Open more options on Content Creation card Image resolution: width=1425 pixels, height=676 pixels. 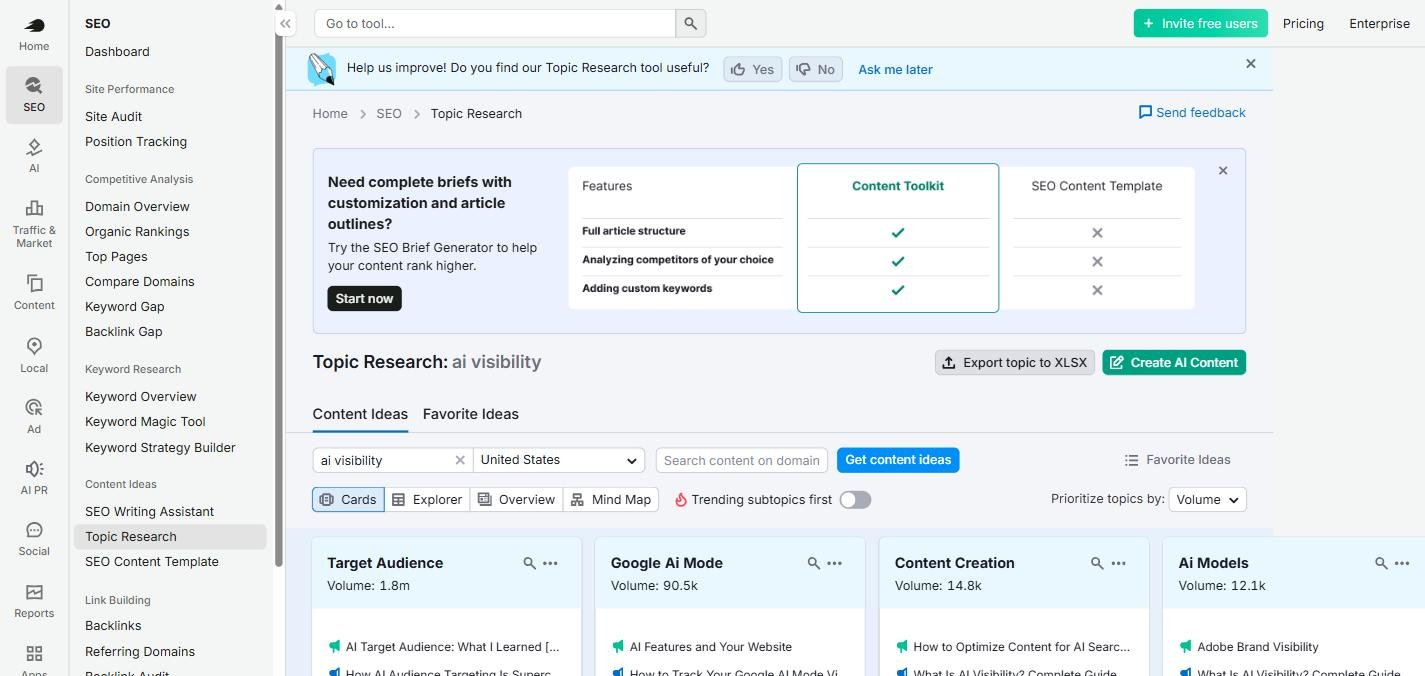[x=1118, y=564]
